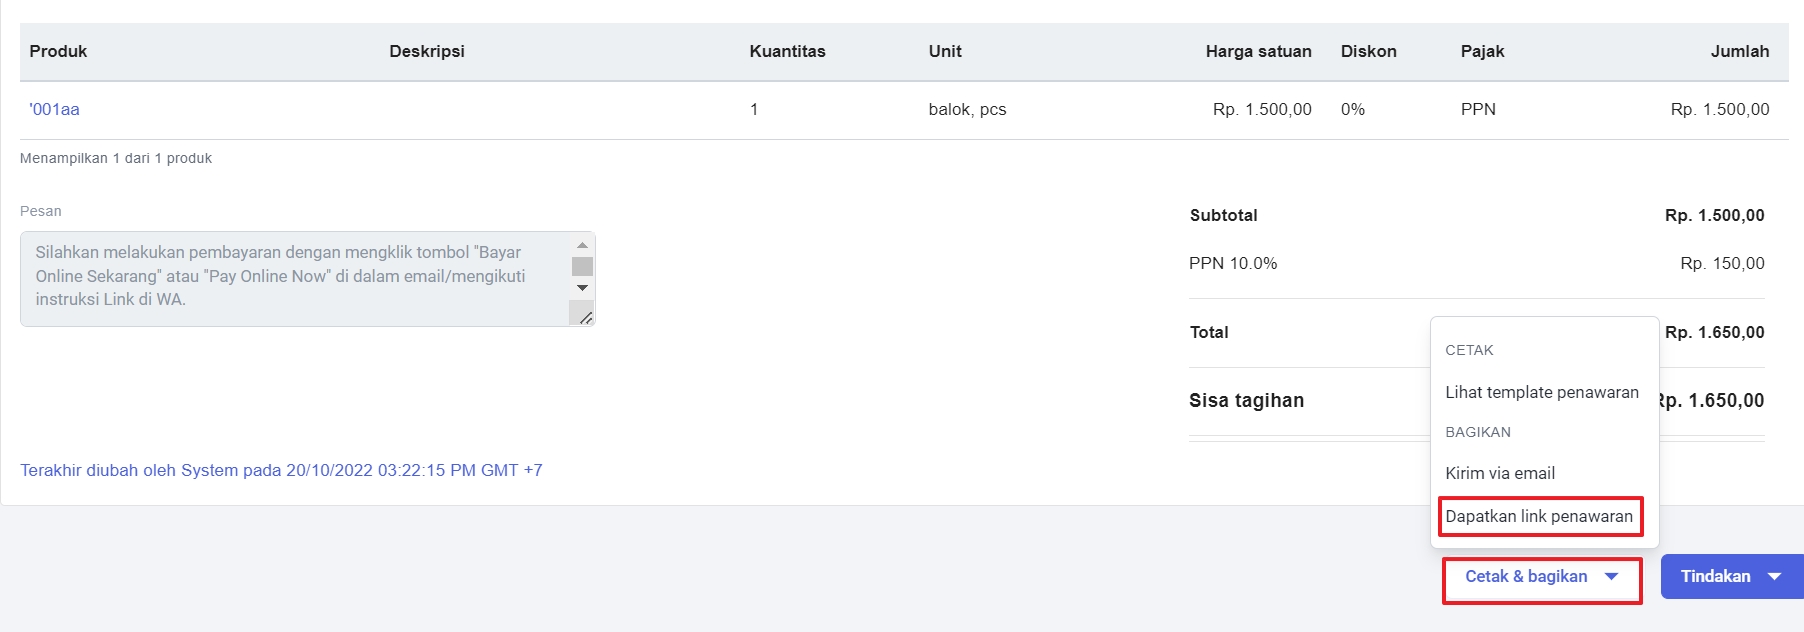The image size is (1804, 632).
Task: Click the Tindakan caret arrow icon
Action: [1774, 576]
